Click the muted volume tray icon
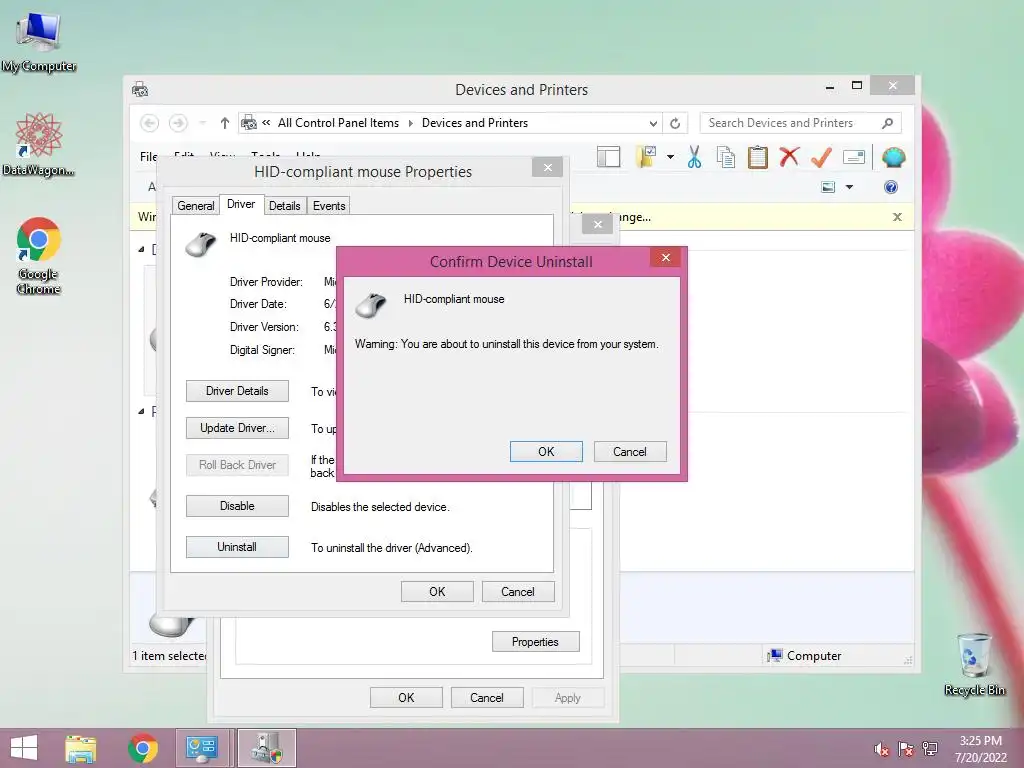 (882, 749)
